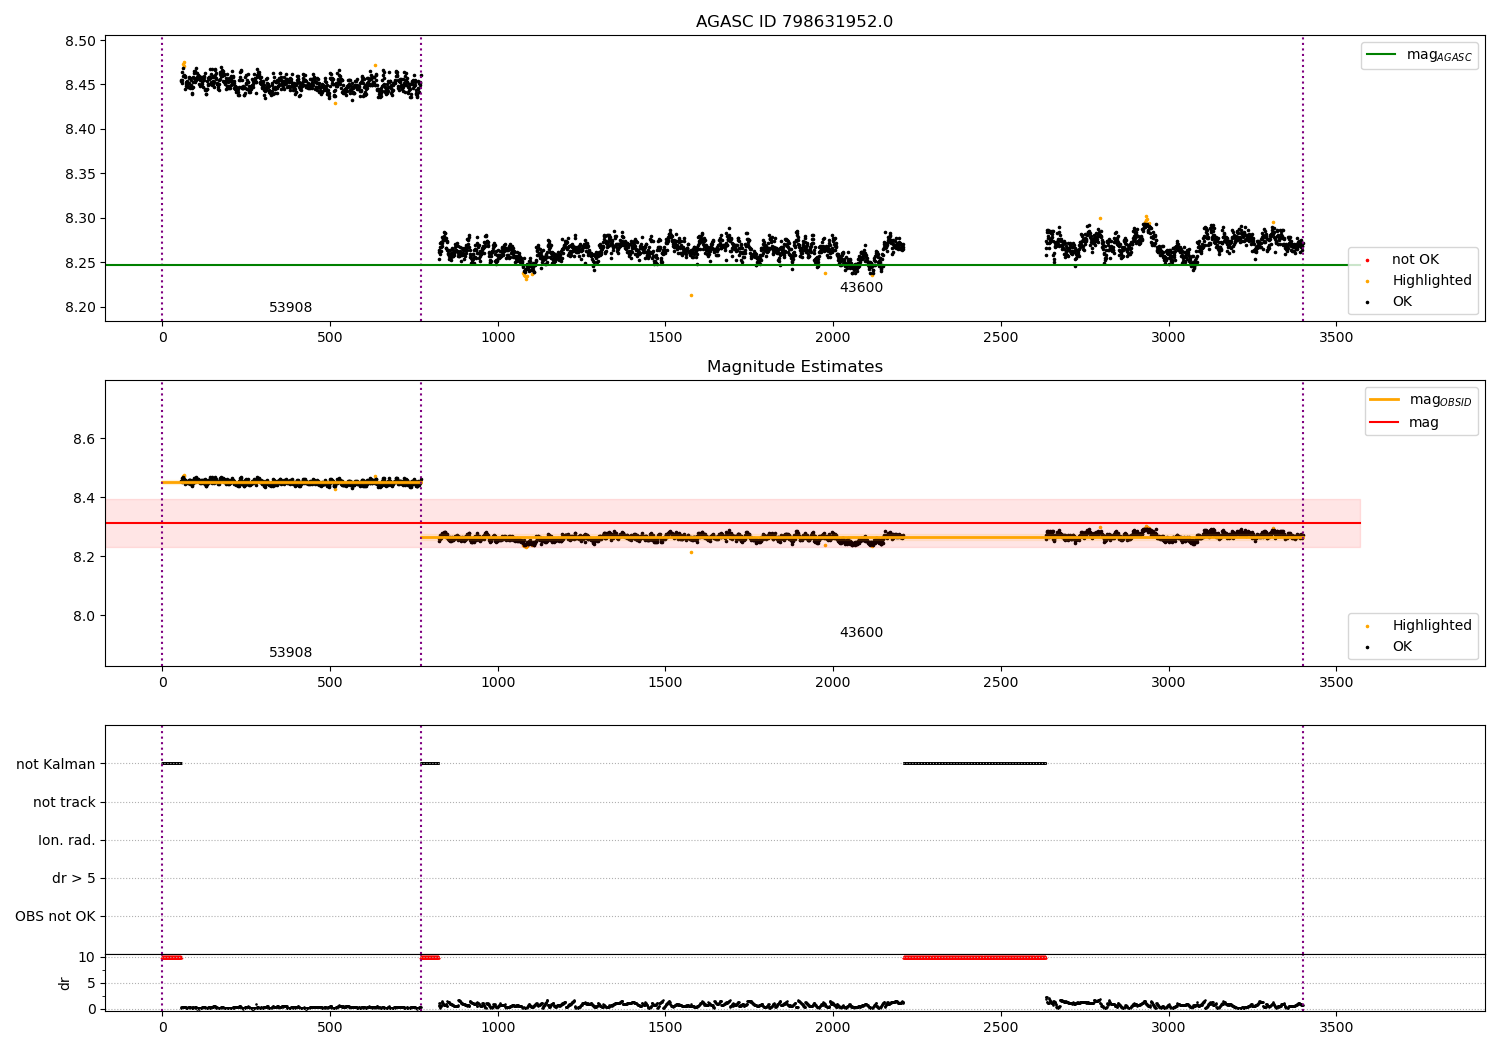This screenshot has height=1050, width=1500.
Task: Click the 8.45 y-axis tick label
Action: coord(80,86)
